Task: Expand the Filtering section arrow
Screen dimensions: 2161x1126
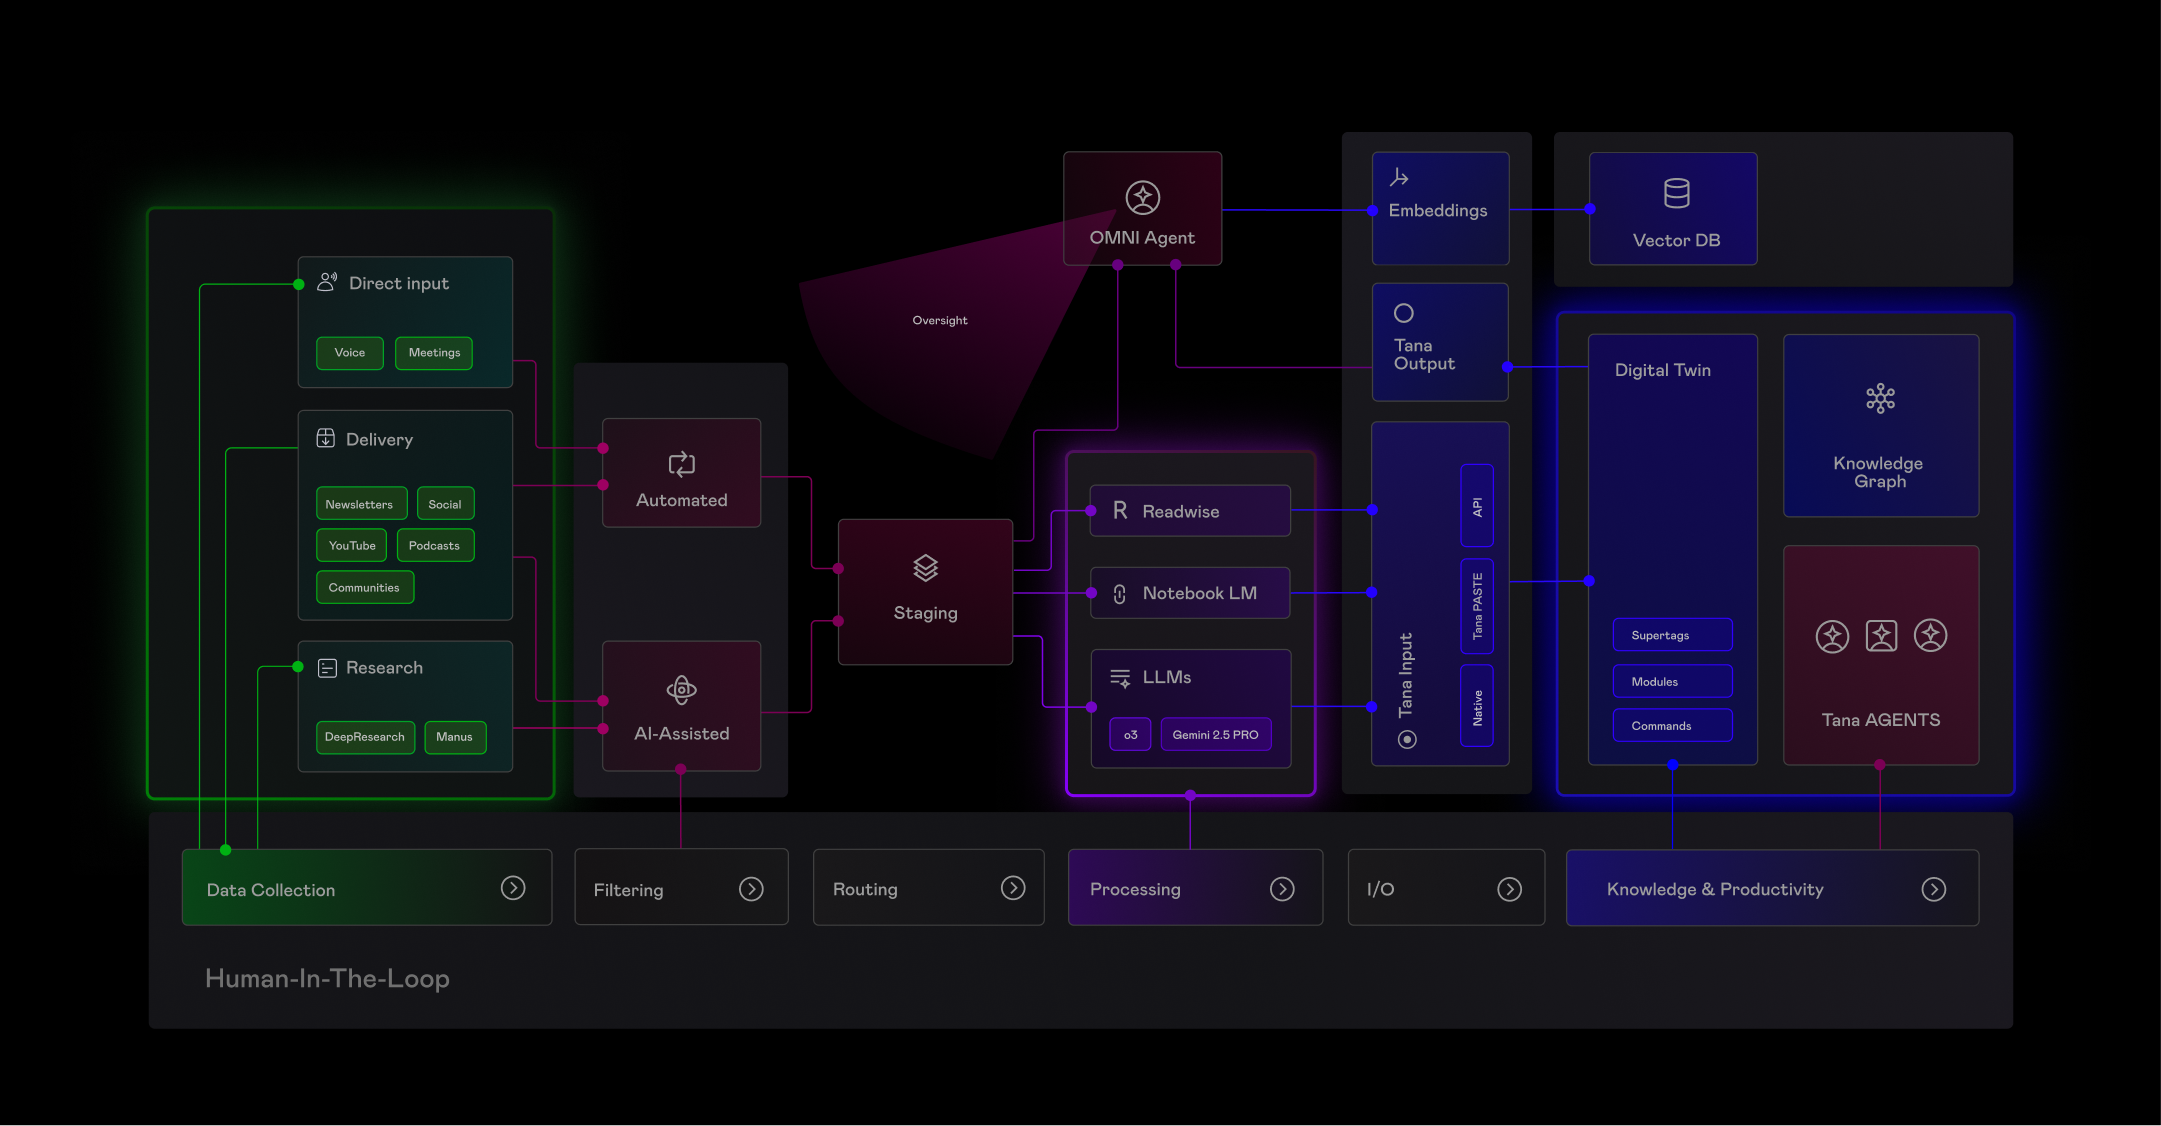Action: [751, 889]
